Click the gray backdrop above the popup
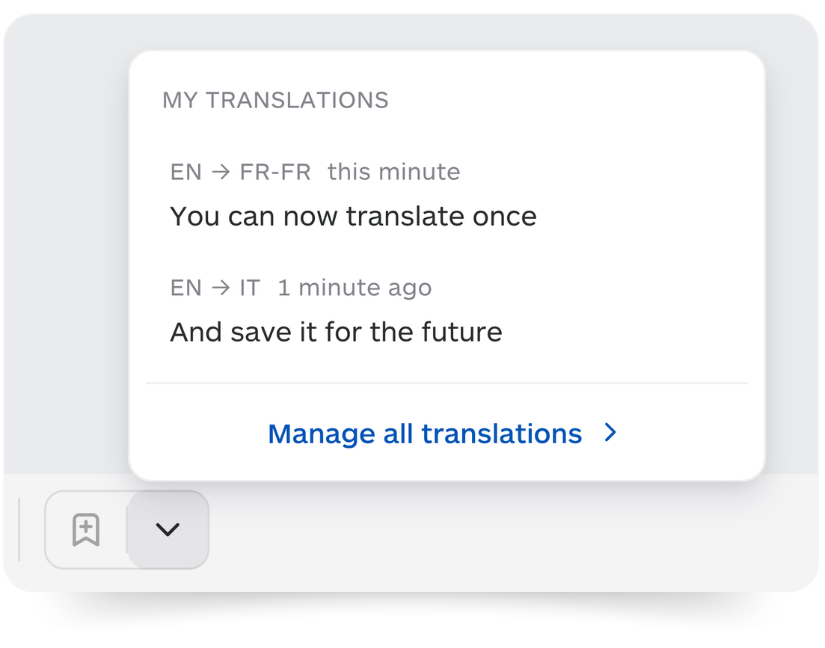The height and width of the screenshot is (648, 825). pos(410,32)
